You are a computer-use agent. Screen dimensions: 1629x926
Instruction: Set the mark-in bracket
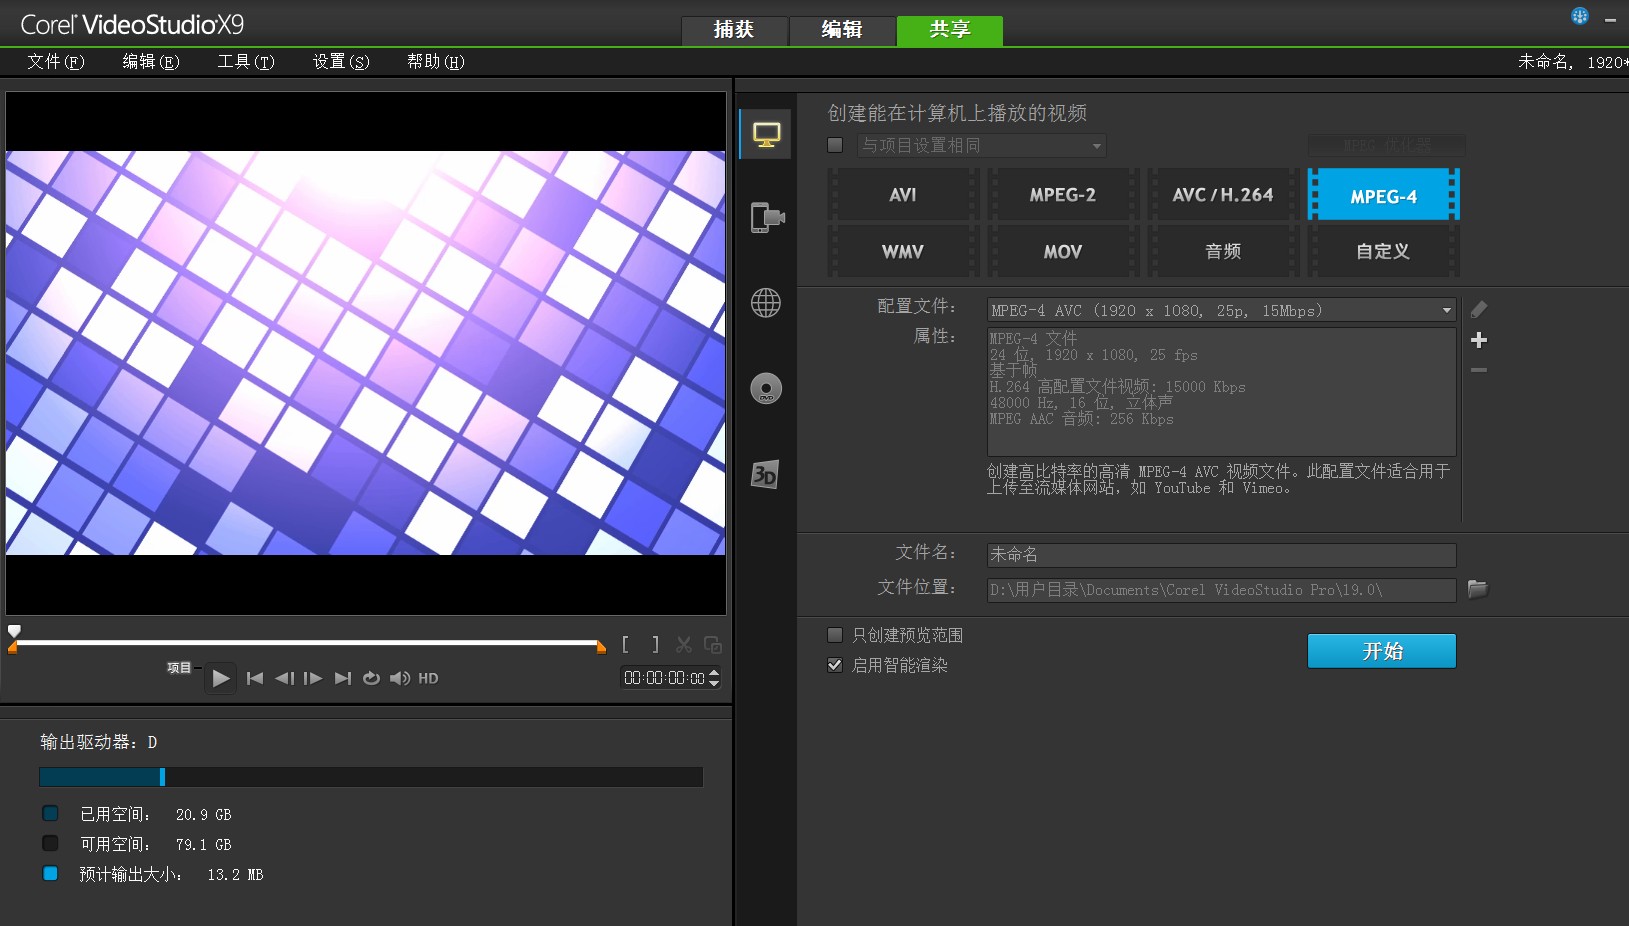click(626, 645)
